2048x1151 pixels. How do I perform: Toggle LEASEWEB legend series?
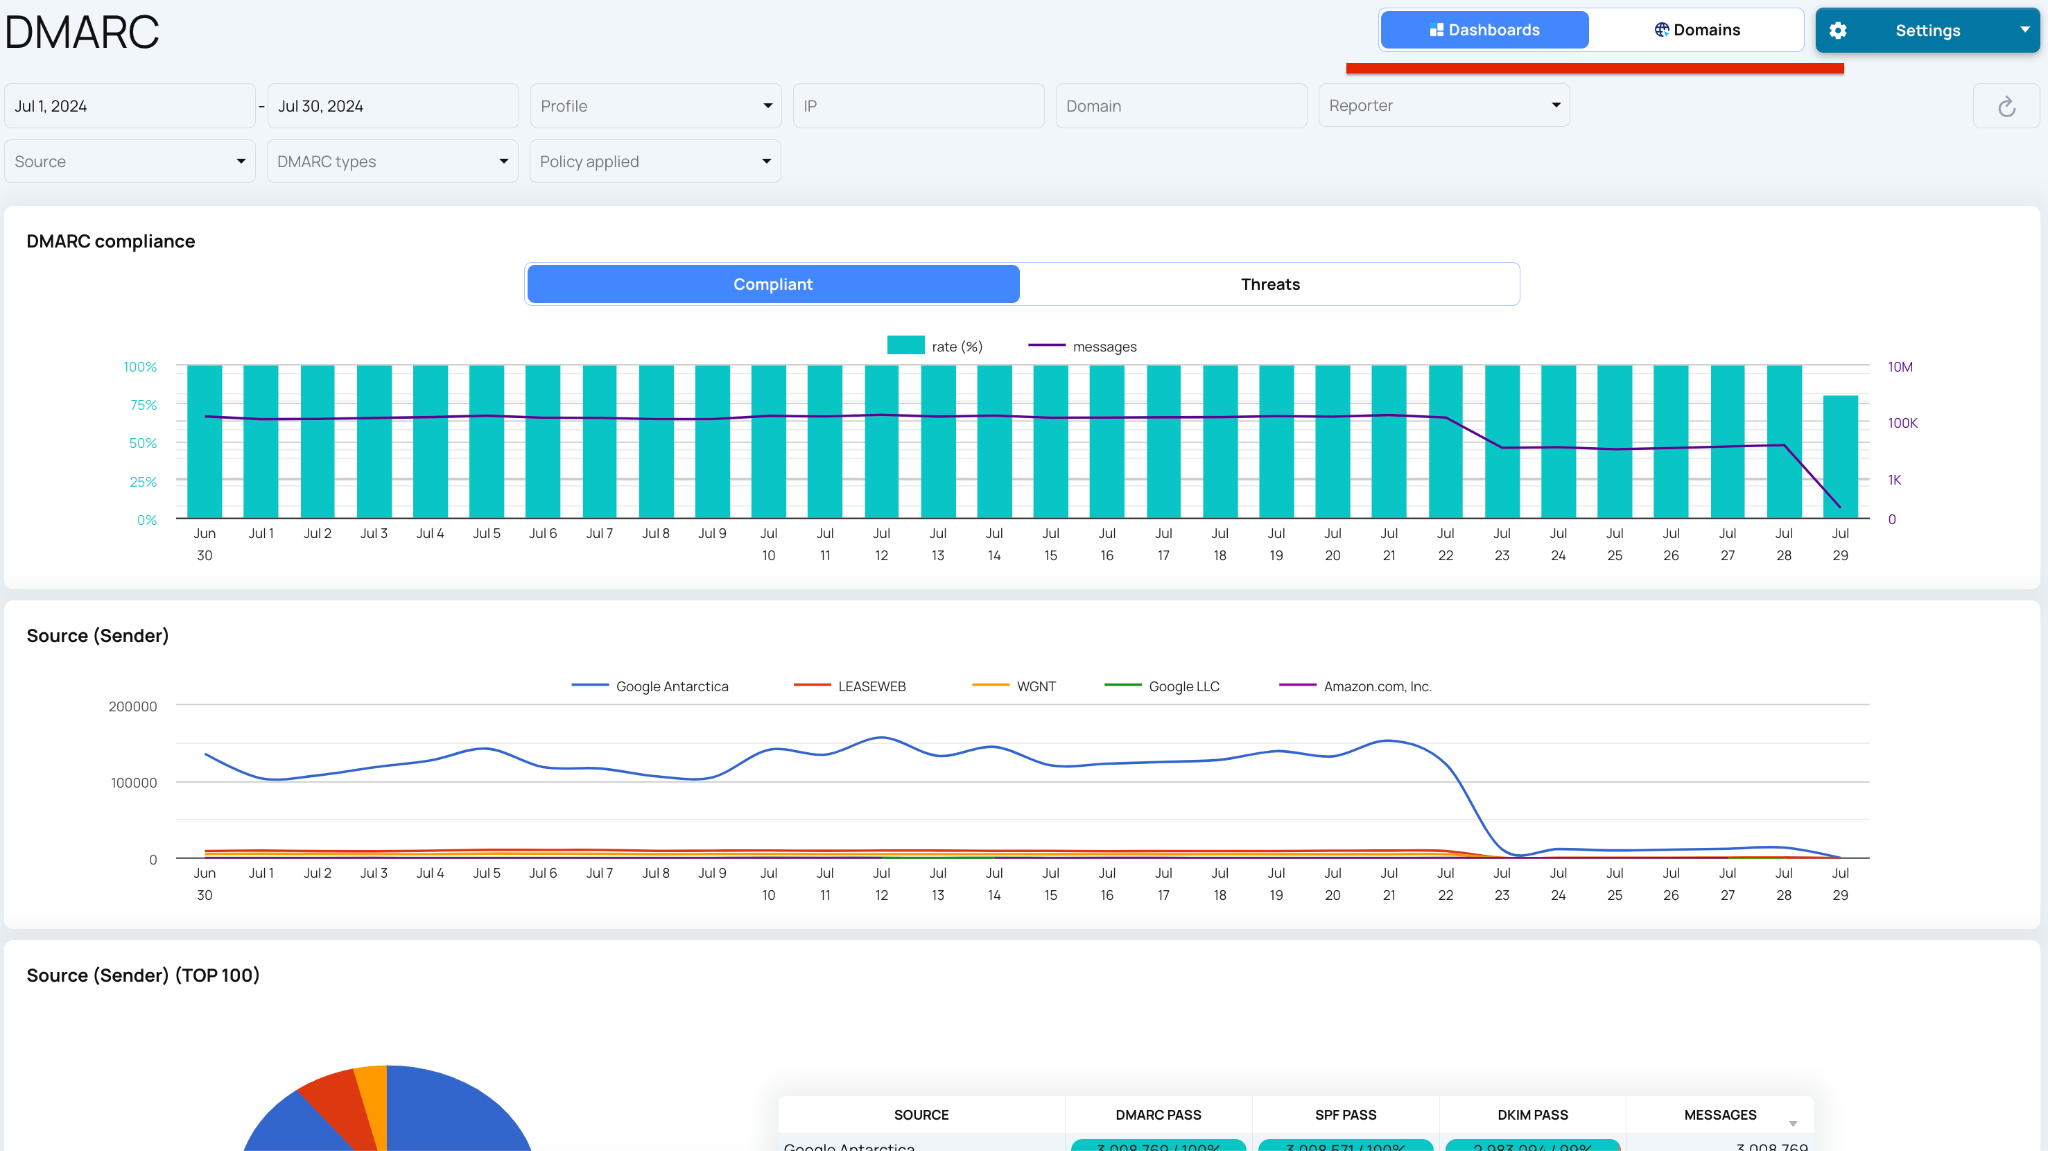pyautogui.click(x=850, y=686)
